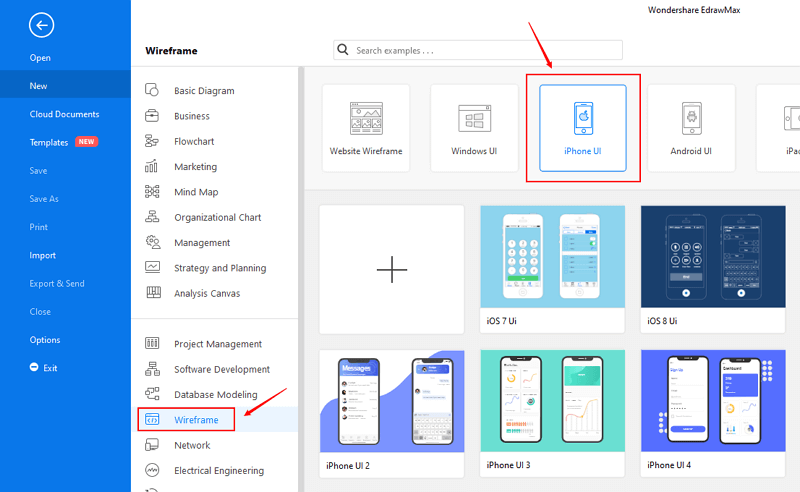Open the Templates section
Screen dimensions: 800x492
[x=48, y=142]
